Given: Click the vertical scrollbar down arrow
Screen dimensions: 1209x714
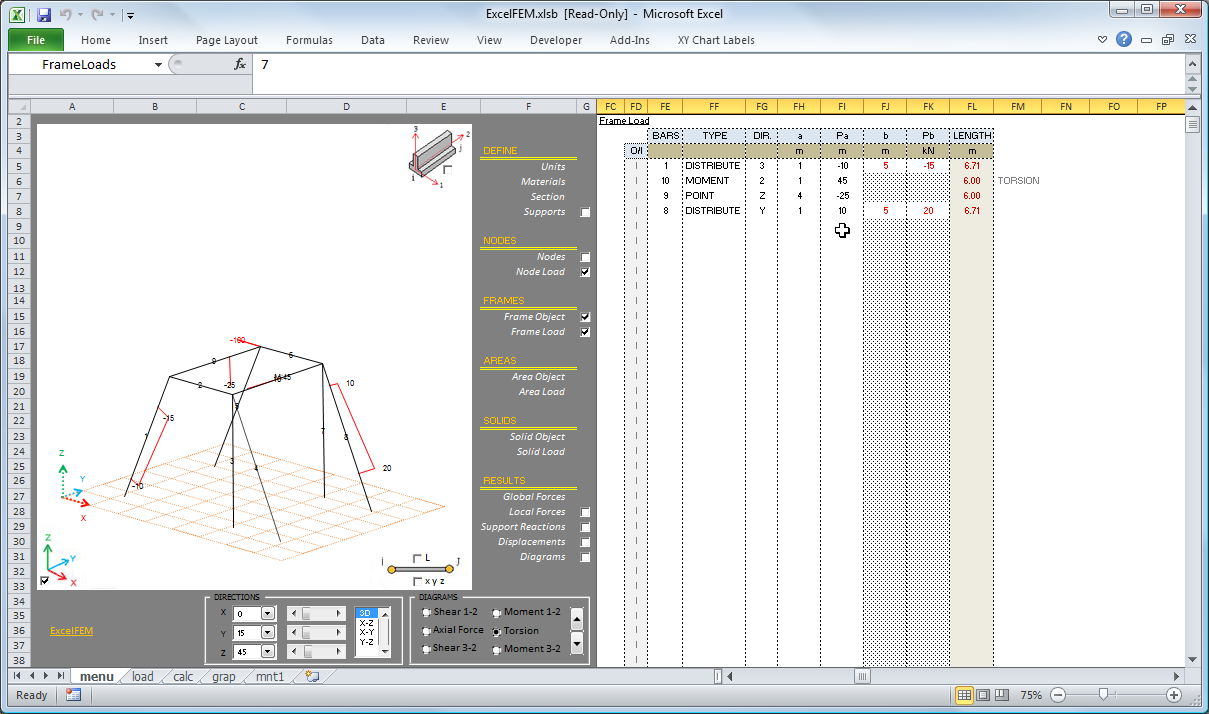Looking at the screenshot, I should [x=1192, y=658].
